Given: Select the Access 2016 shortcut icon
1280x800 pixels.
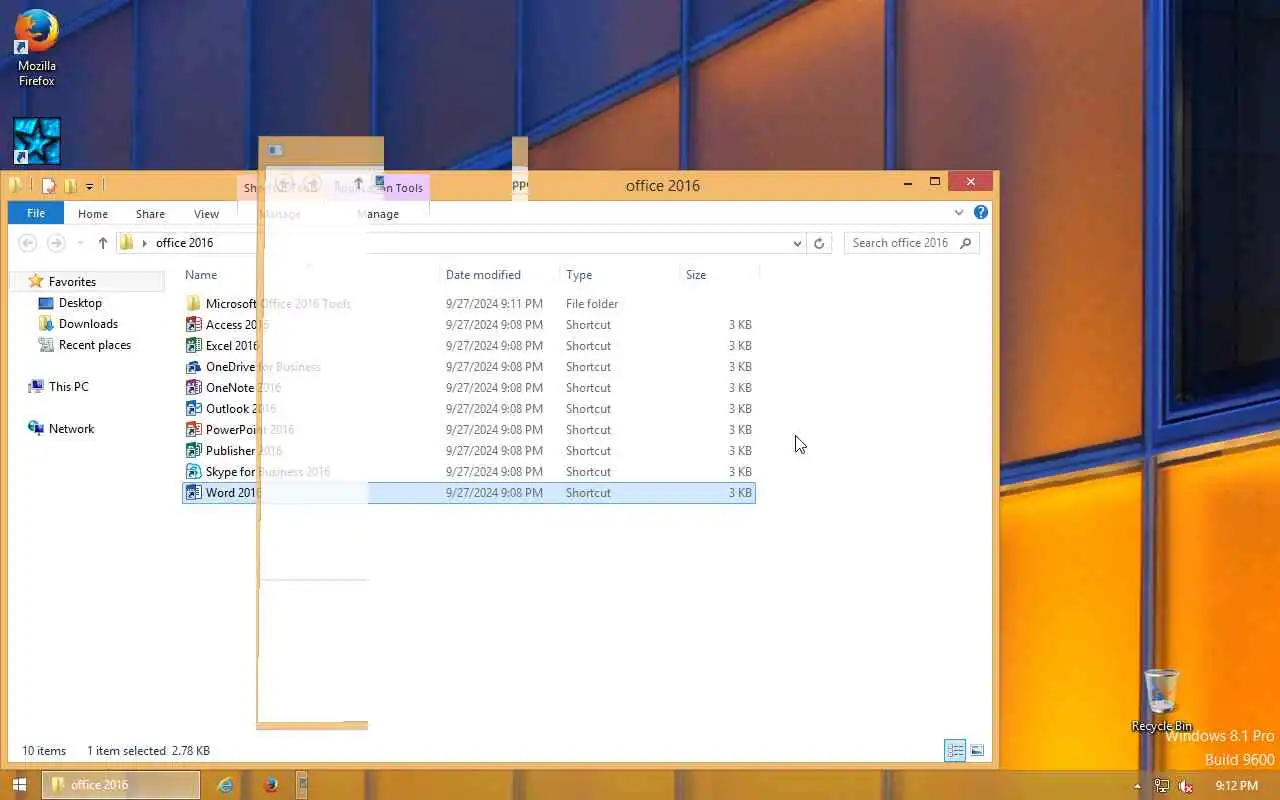Looking at the screenshot, I should click(x=194, y=325).
